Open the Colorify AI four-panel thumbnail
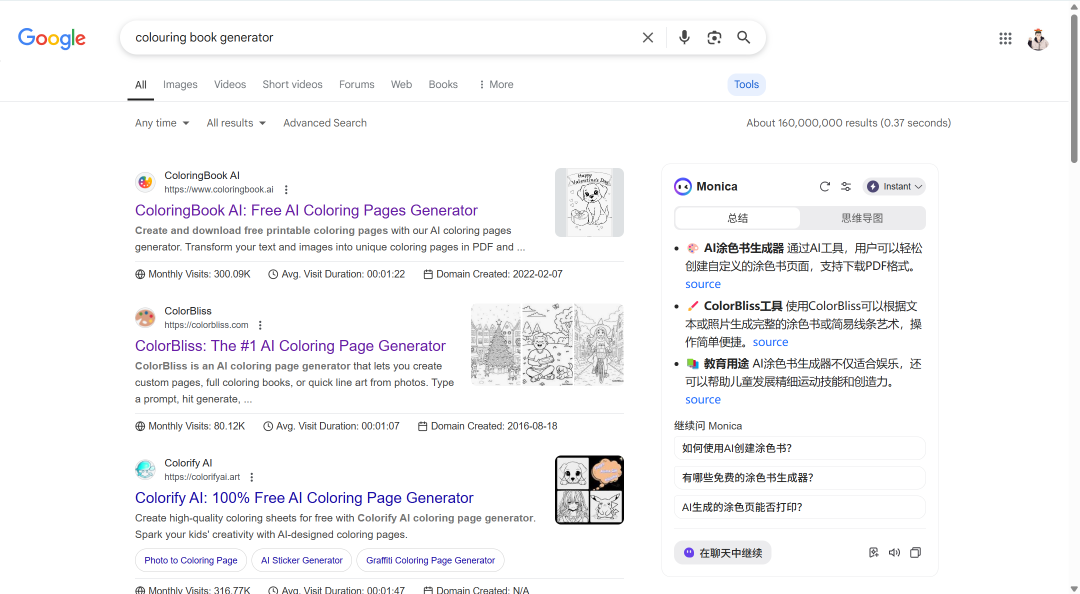 [590, 490]
